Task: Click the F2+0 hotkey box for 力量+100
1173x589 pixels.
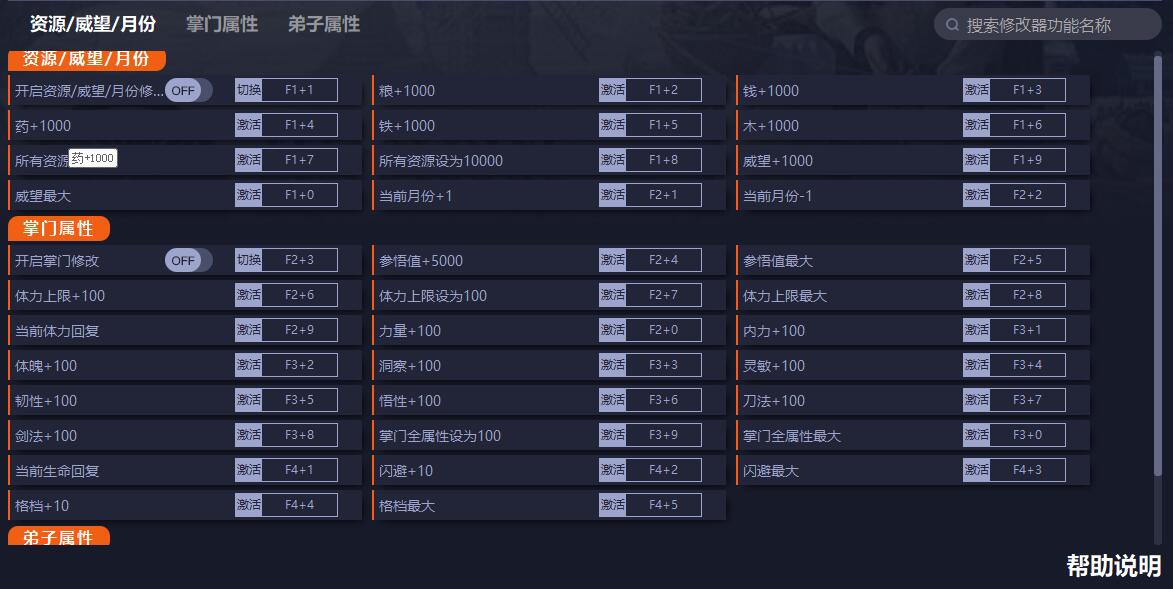Action: pos(664,330)
